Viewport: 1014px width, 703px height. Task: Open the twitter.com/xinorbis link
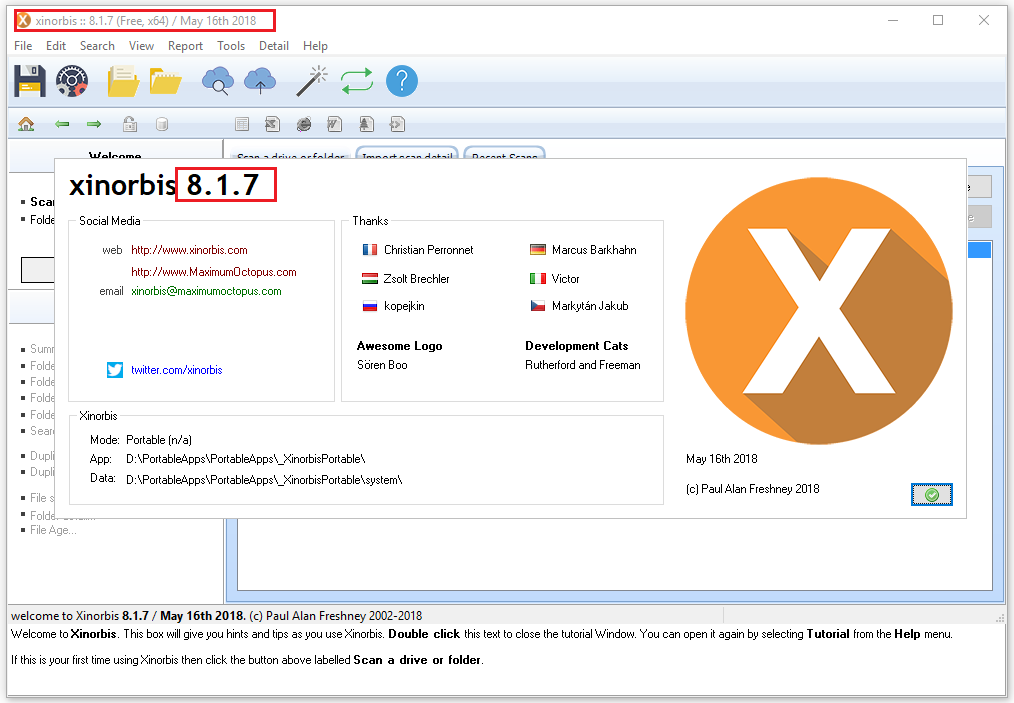177,370
